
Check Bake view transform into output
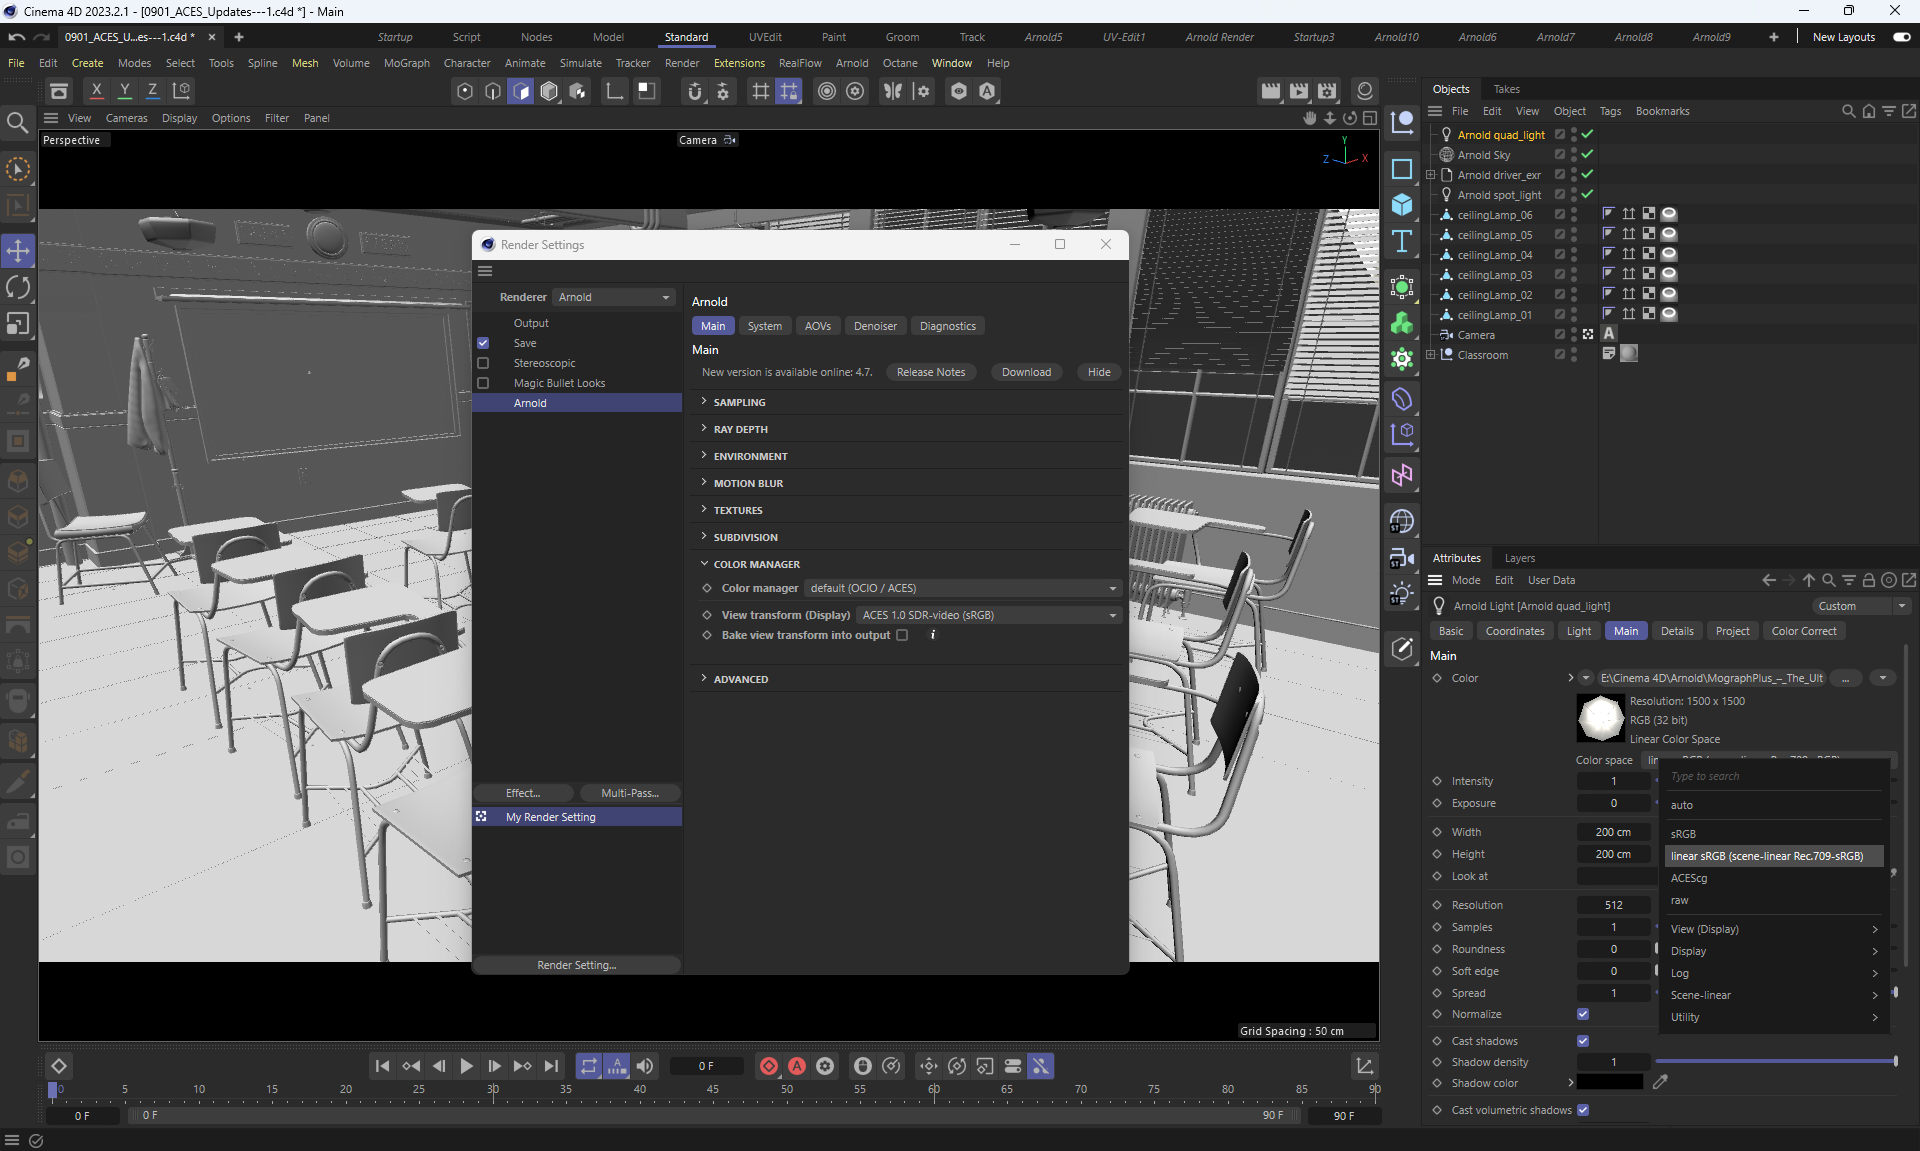coord(902,635)
